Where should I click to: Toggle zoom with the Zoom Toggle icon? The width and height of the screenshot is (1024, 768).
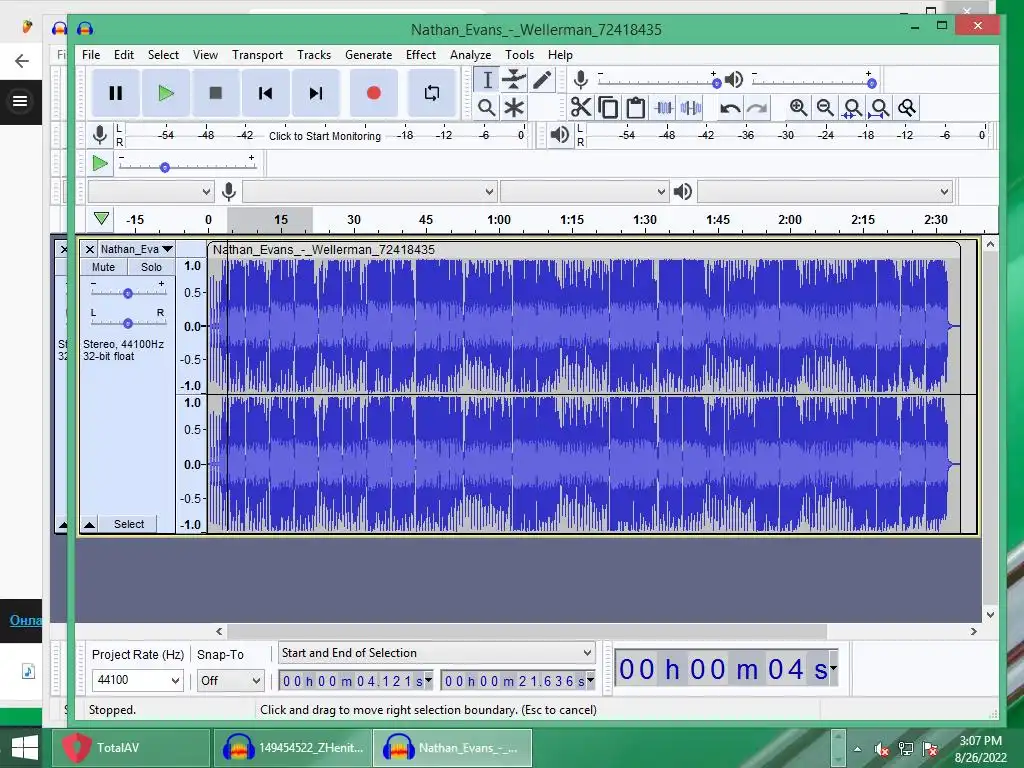(906, 108)
